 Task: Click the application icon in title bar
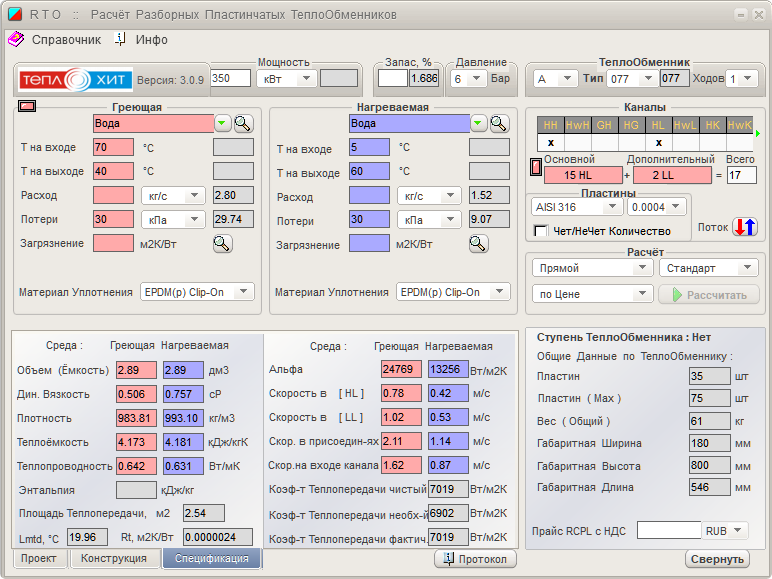tap(15, 14)
